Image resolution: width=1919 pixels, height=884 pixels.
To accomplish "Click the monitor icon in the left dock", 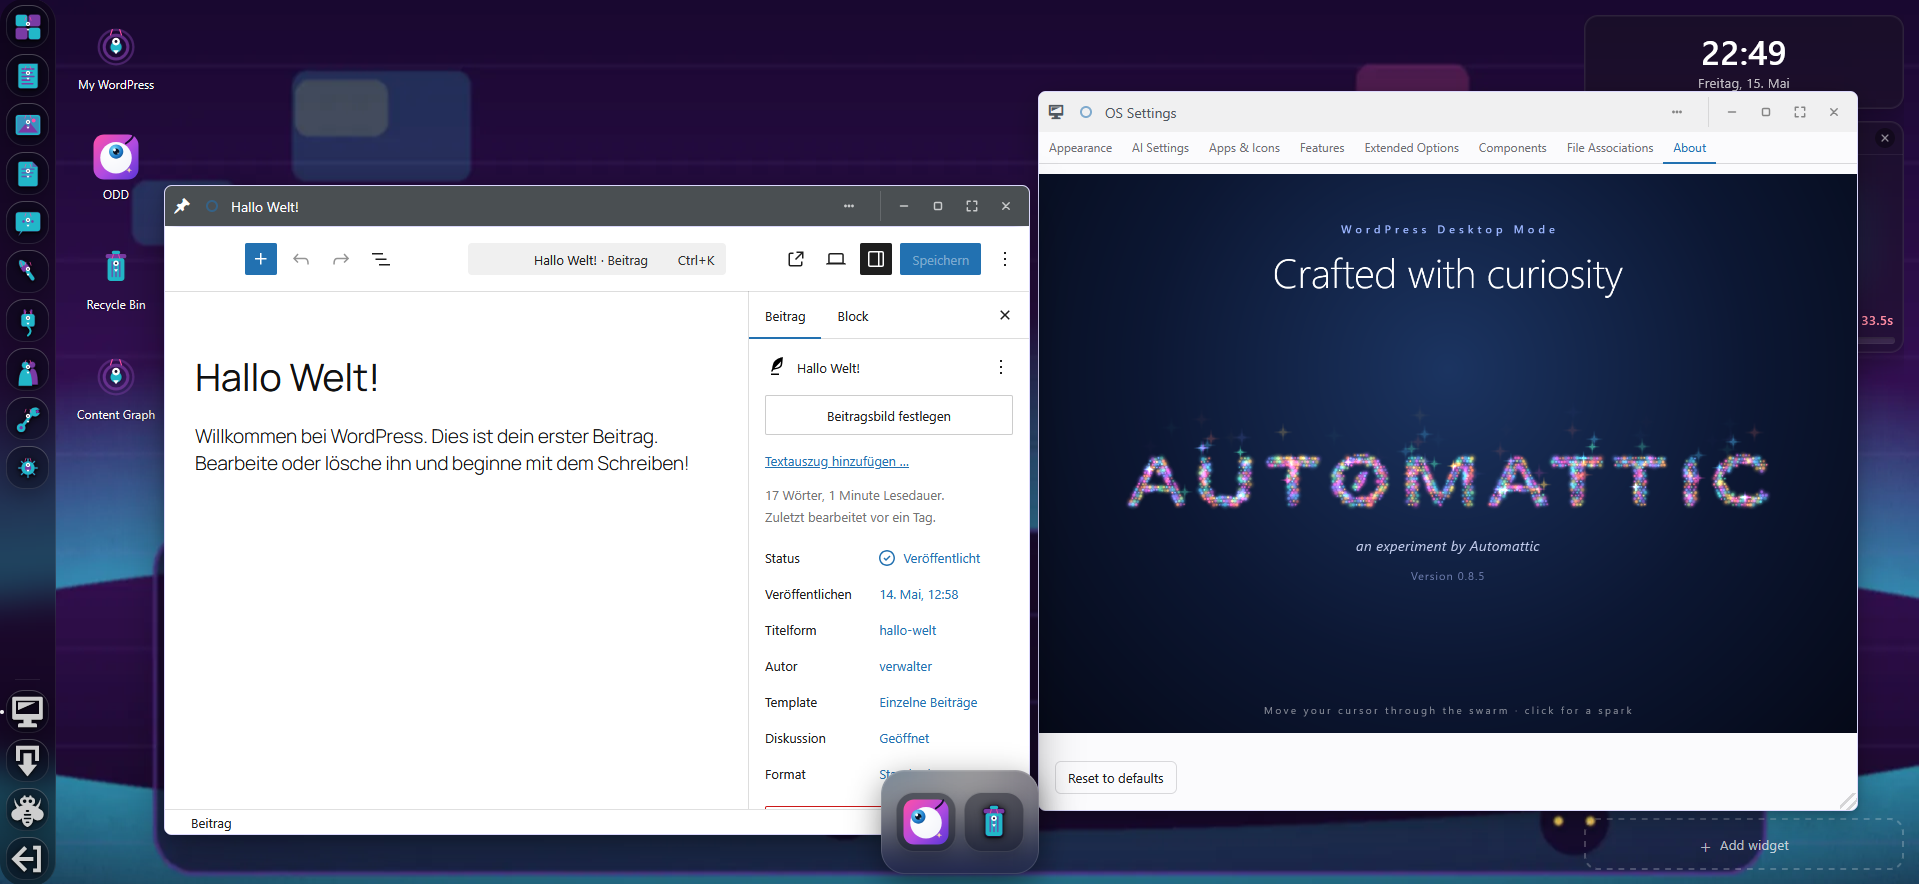I will (28, 711).
